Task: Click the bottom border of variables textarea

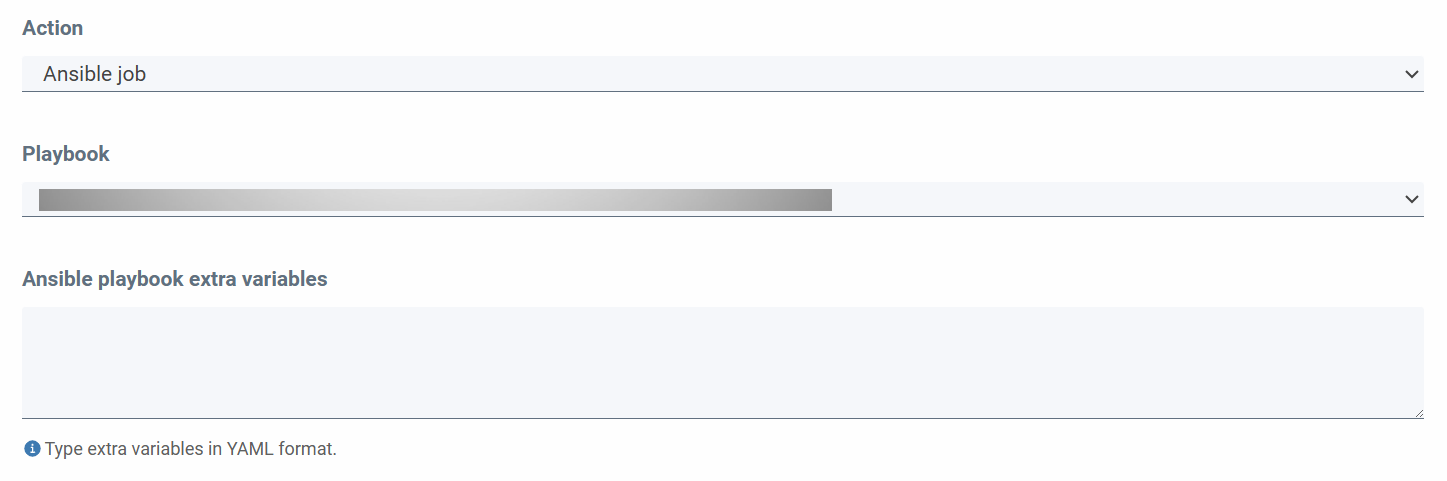Action: 722,418
